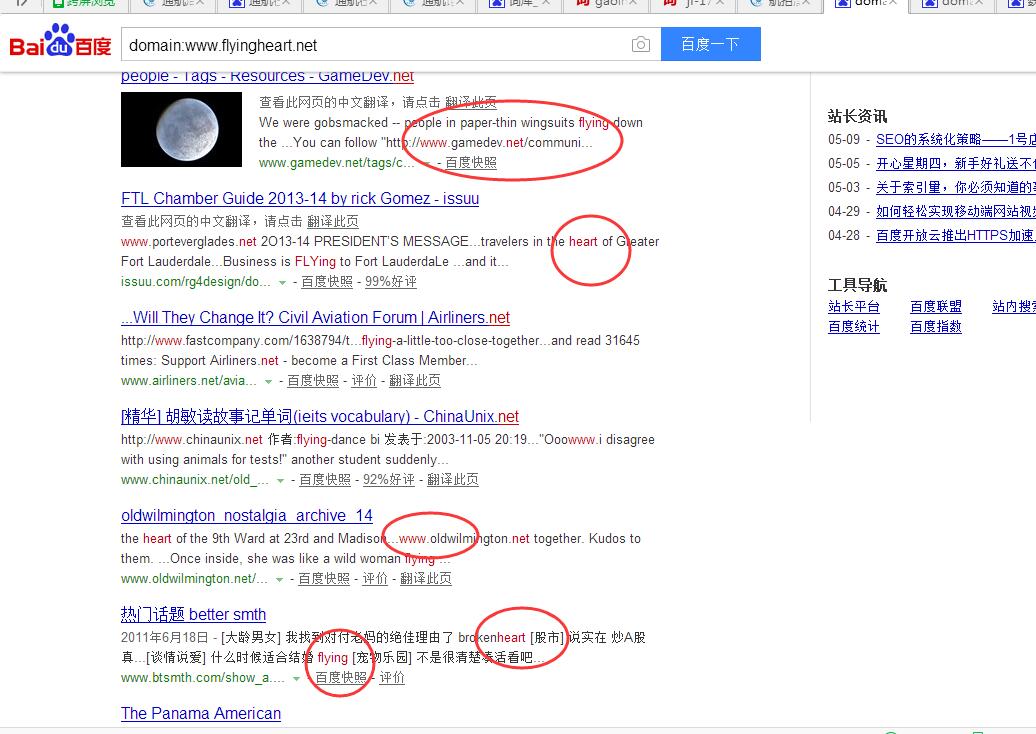
Task: Click 百度指数 in 工具导航
Action: (x=936, y=326)
